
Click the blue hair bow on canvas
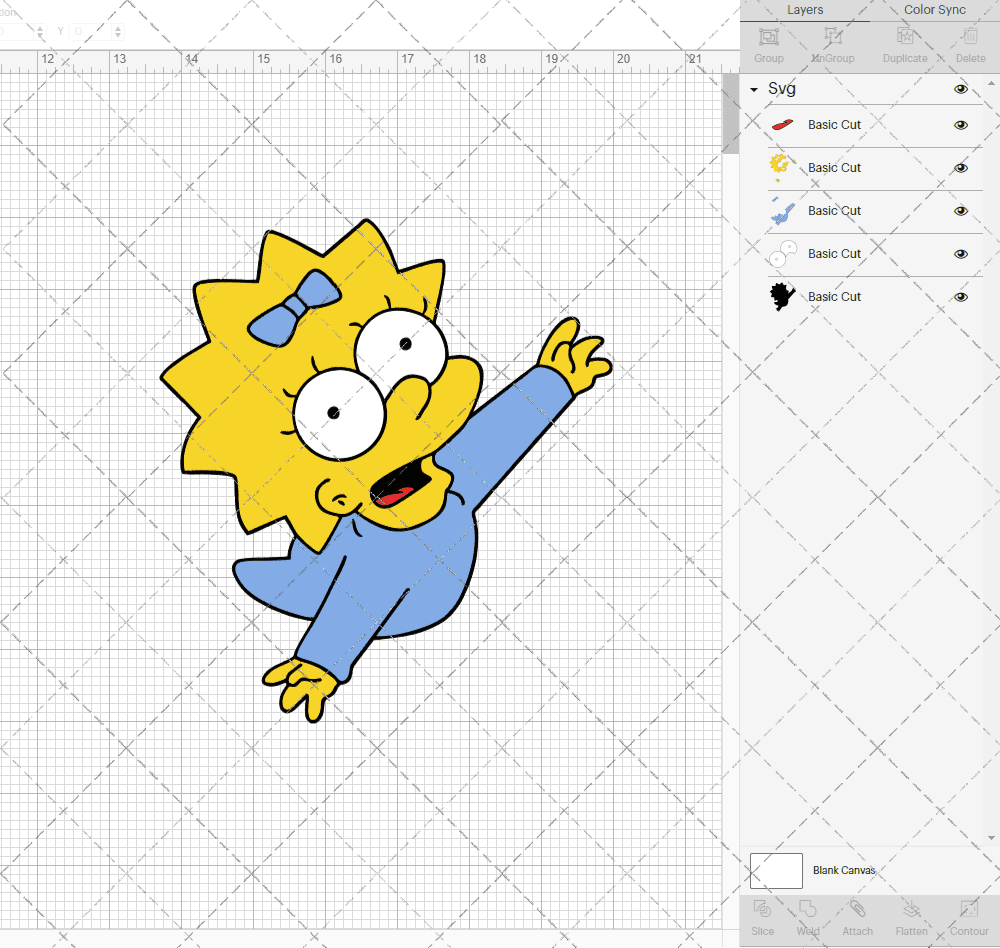[x=294, y=307]
